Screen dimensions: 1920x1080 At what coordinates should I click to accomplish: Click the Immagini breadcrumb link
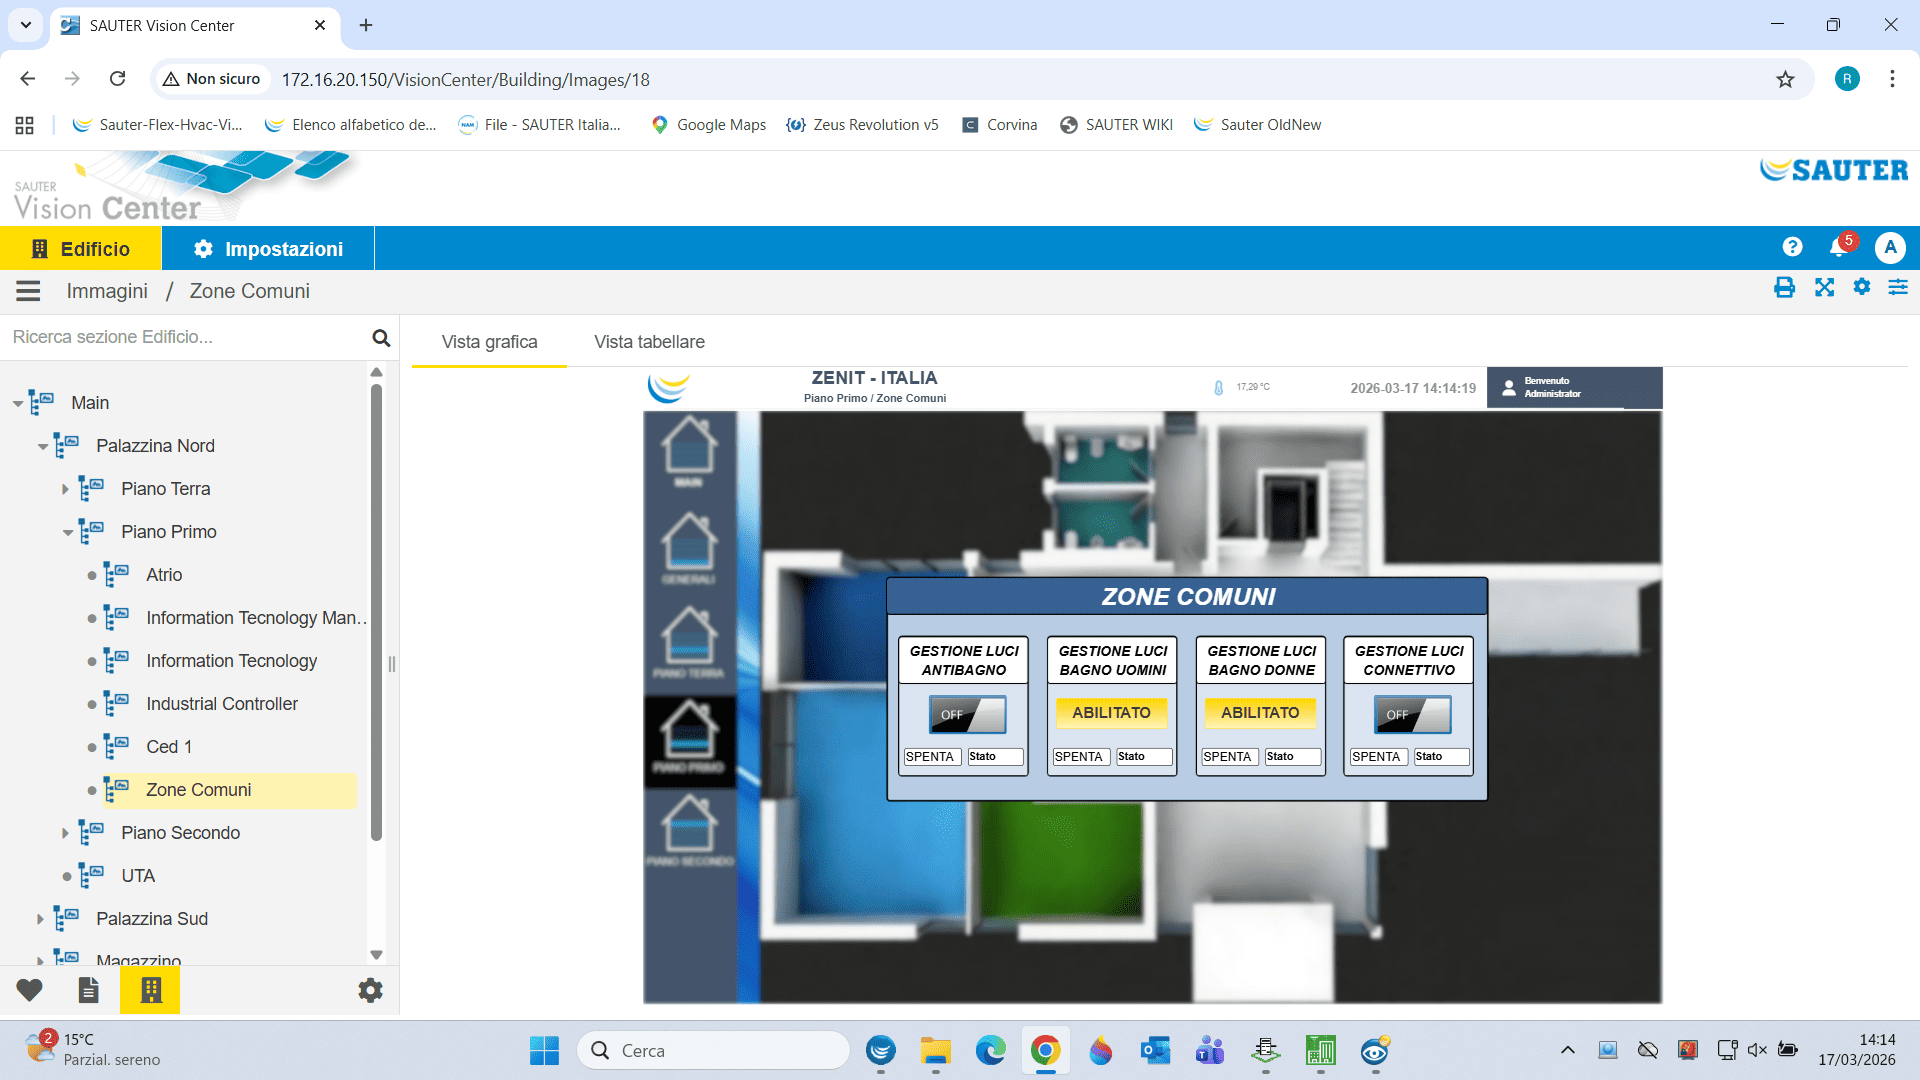coord(107,291)
